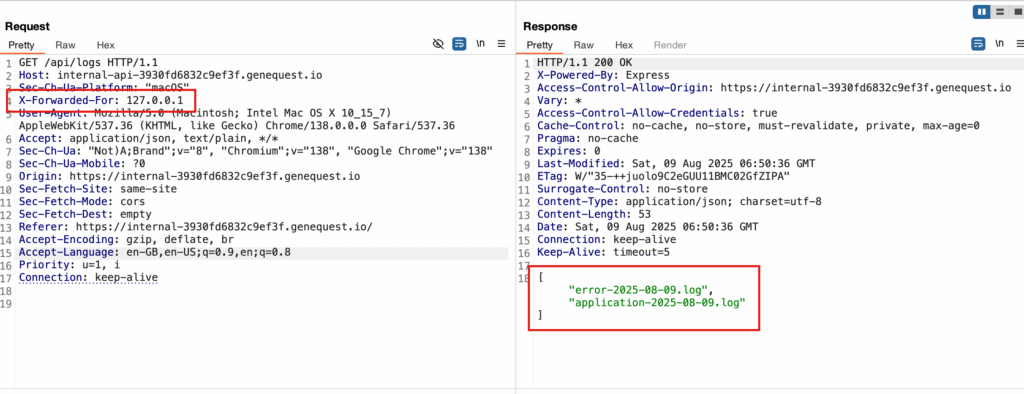Show non-printable characters in Request
This screenshot has width=1024, height=394.
point(481,44)
